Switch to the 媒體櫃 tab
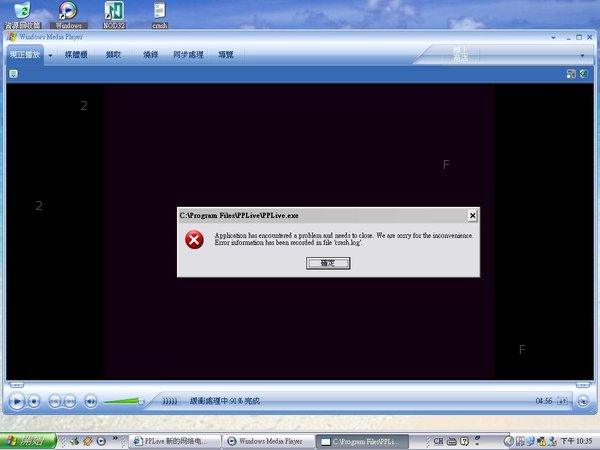 pos(76,55)
